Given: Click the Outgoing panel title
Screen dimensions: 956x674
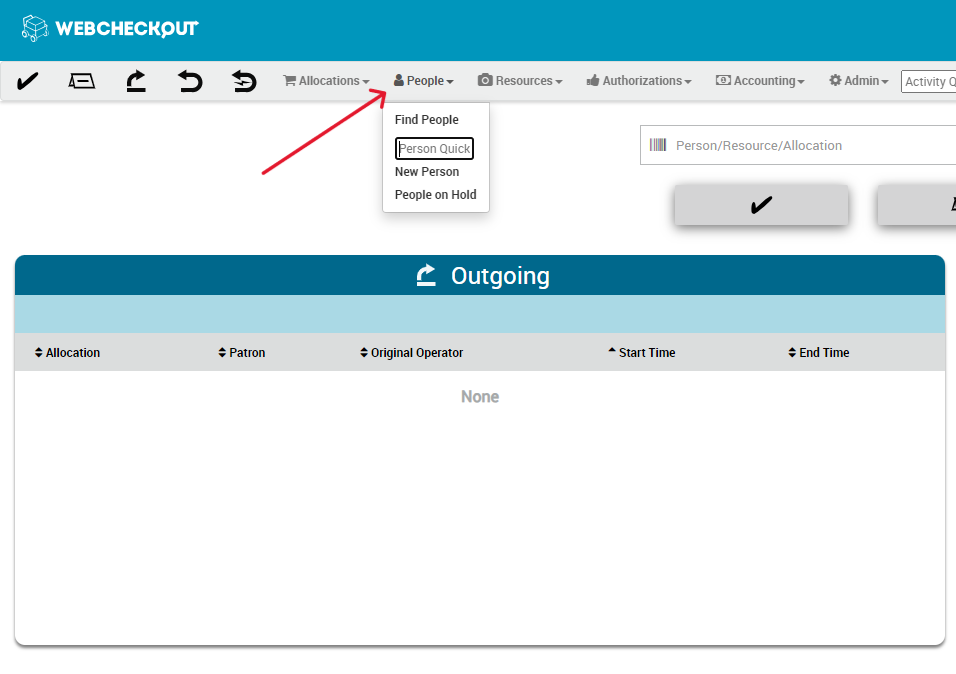Looking at the screenshot, I should point(500,276).
